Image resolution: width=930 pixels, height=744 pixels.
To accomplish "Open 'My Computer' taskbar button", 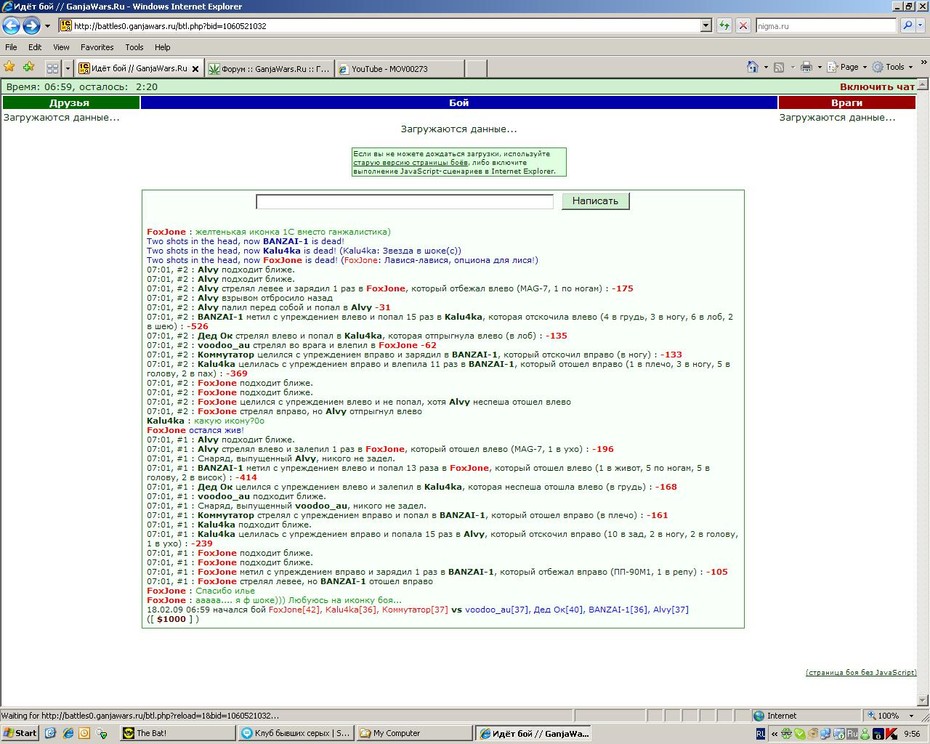I will [413, 733].
